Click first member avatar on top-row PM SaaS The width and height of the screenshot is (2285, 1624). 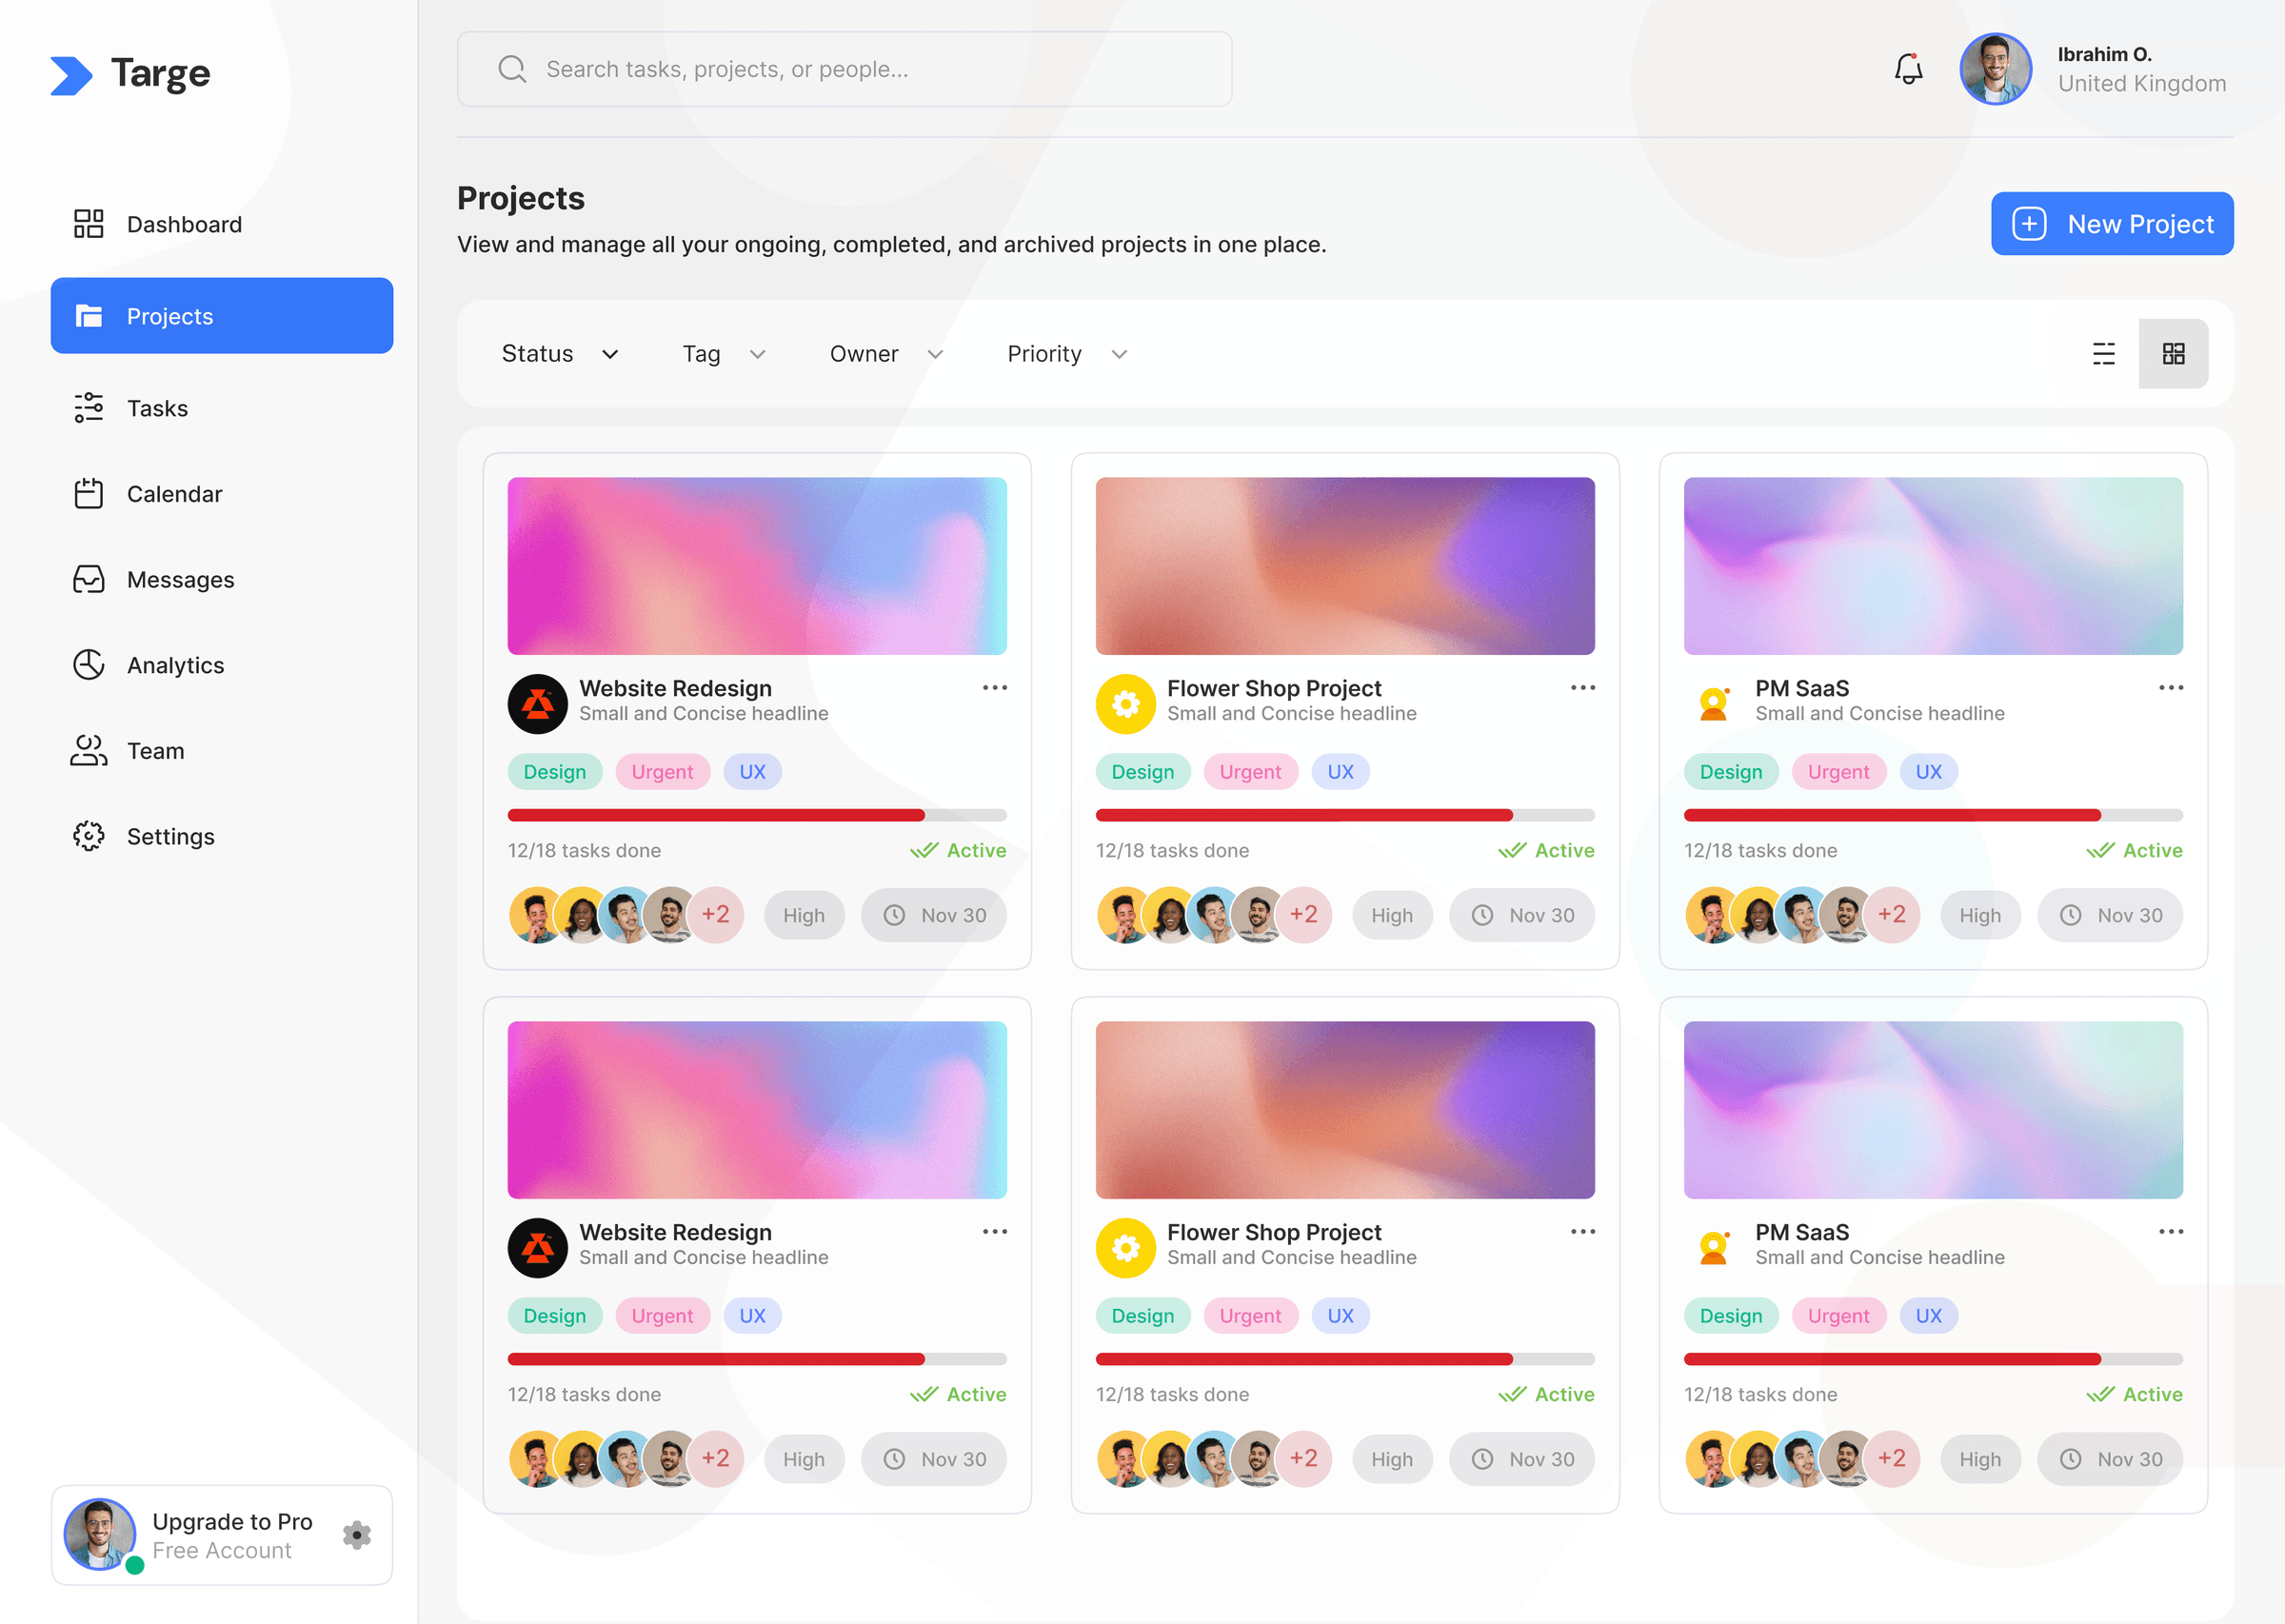1711,915
